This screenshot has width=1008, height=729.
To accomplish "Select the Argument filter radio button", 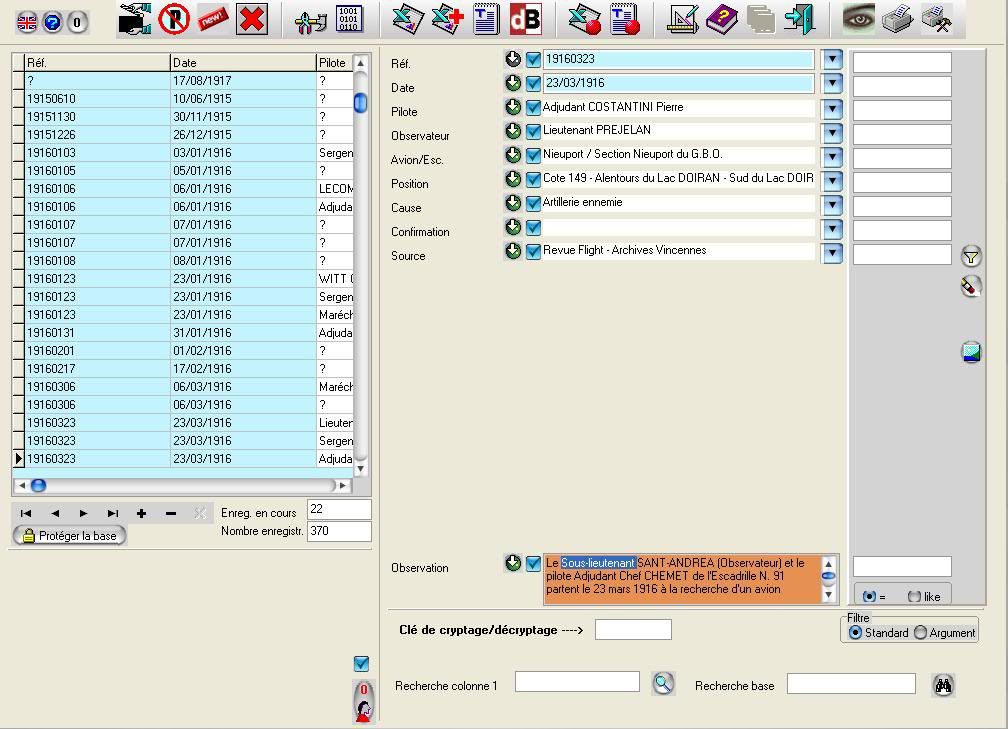I will coord(920,633).
